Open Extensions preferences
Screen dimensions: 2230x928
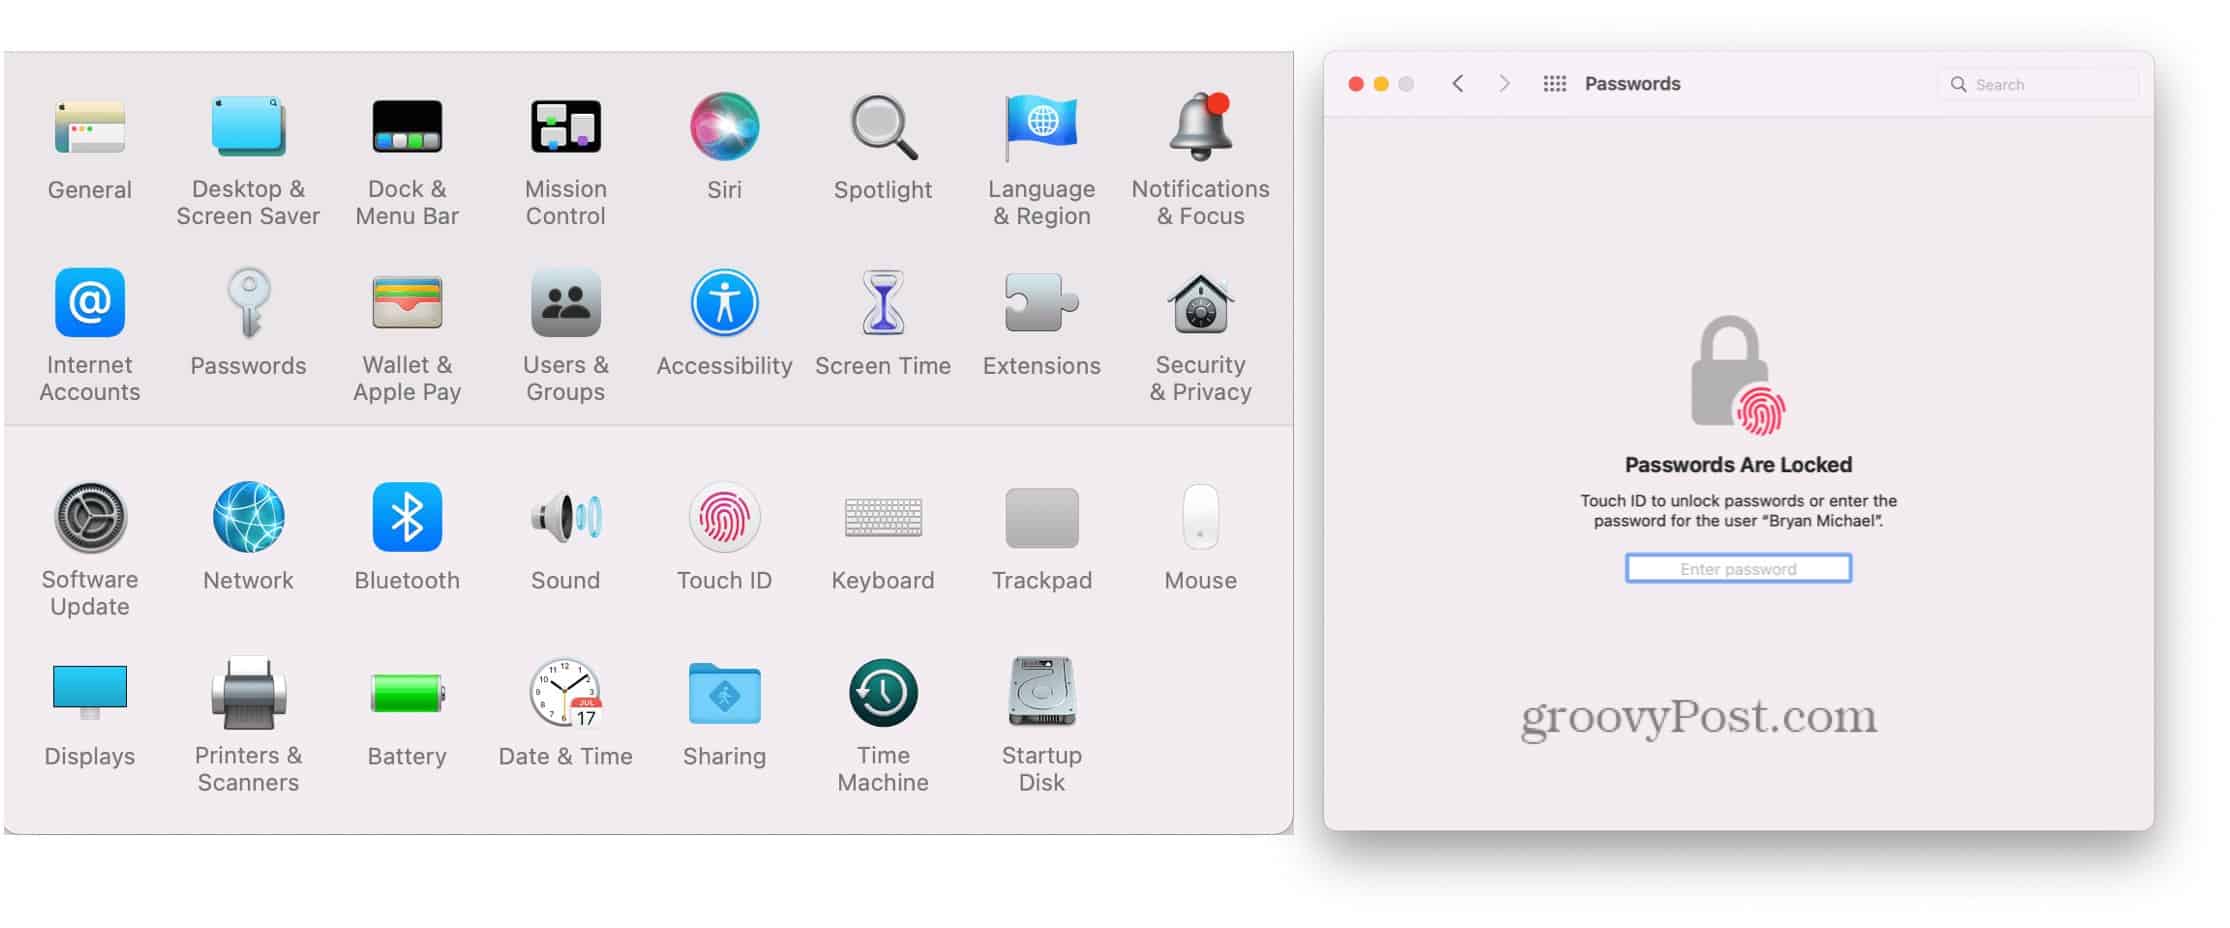click(x=1041, y=302)
